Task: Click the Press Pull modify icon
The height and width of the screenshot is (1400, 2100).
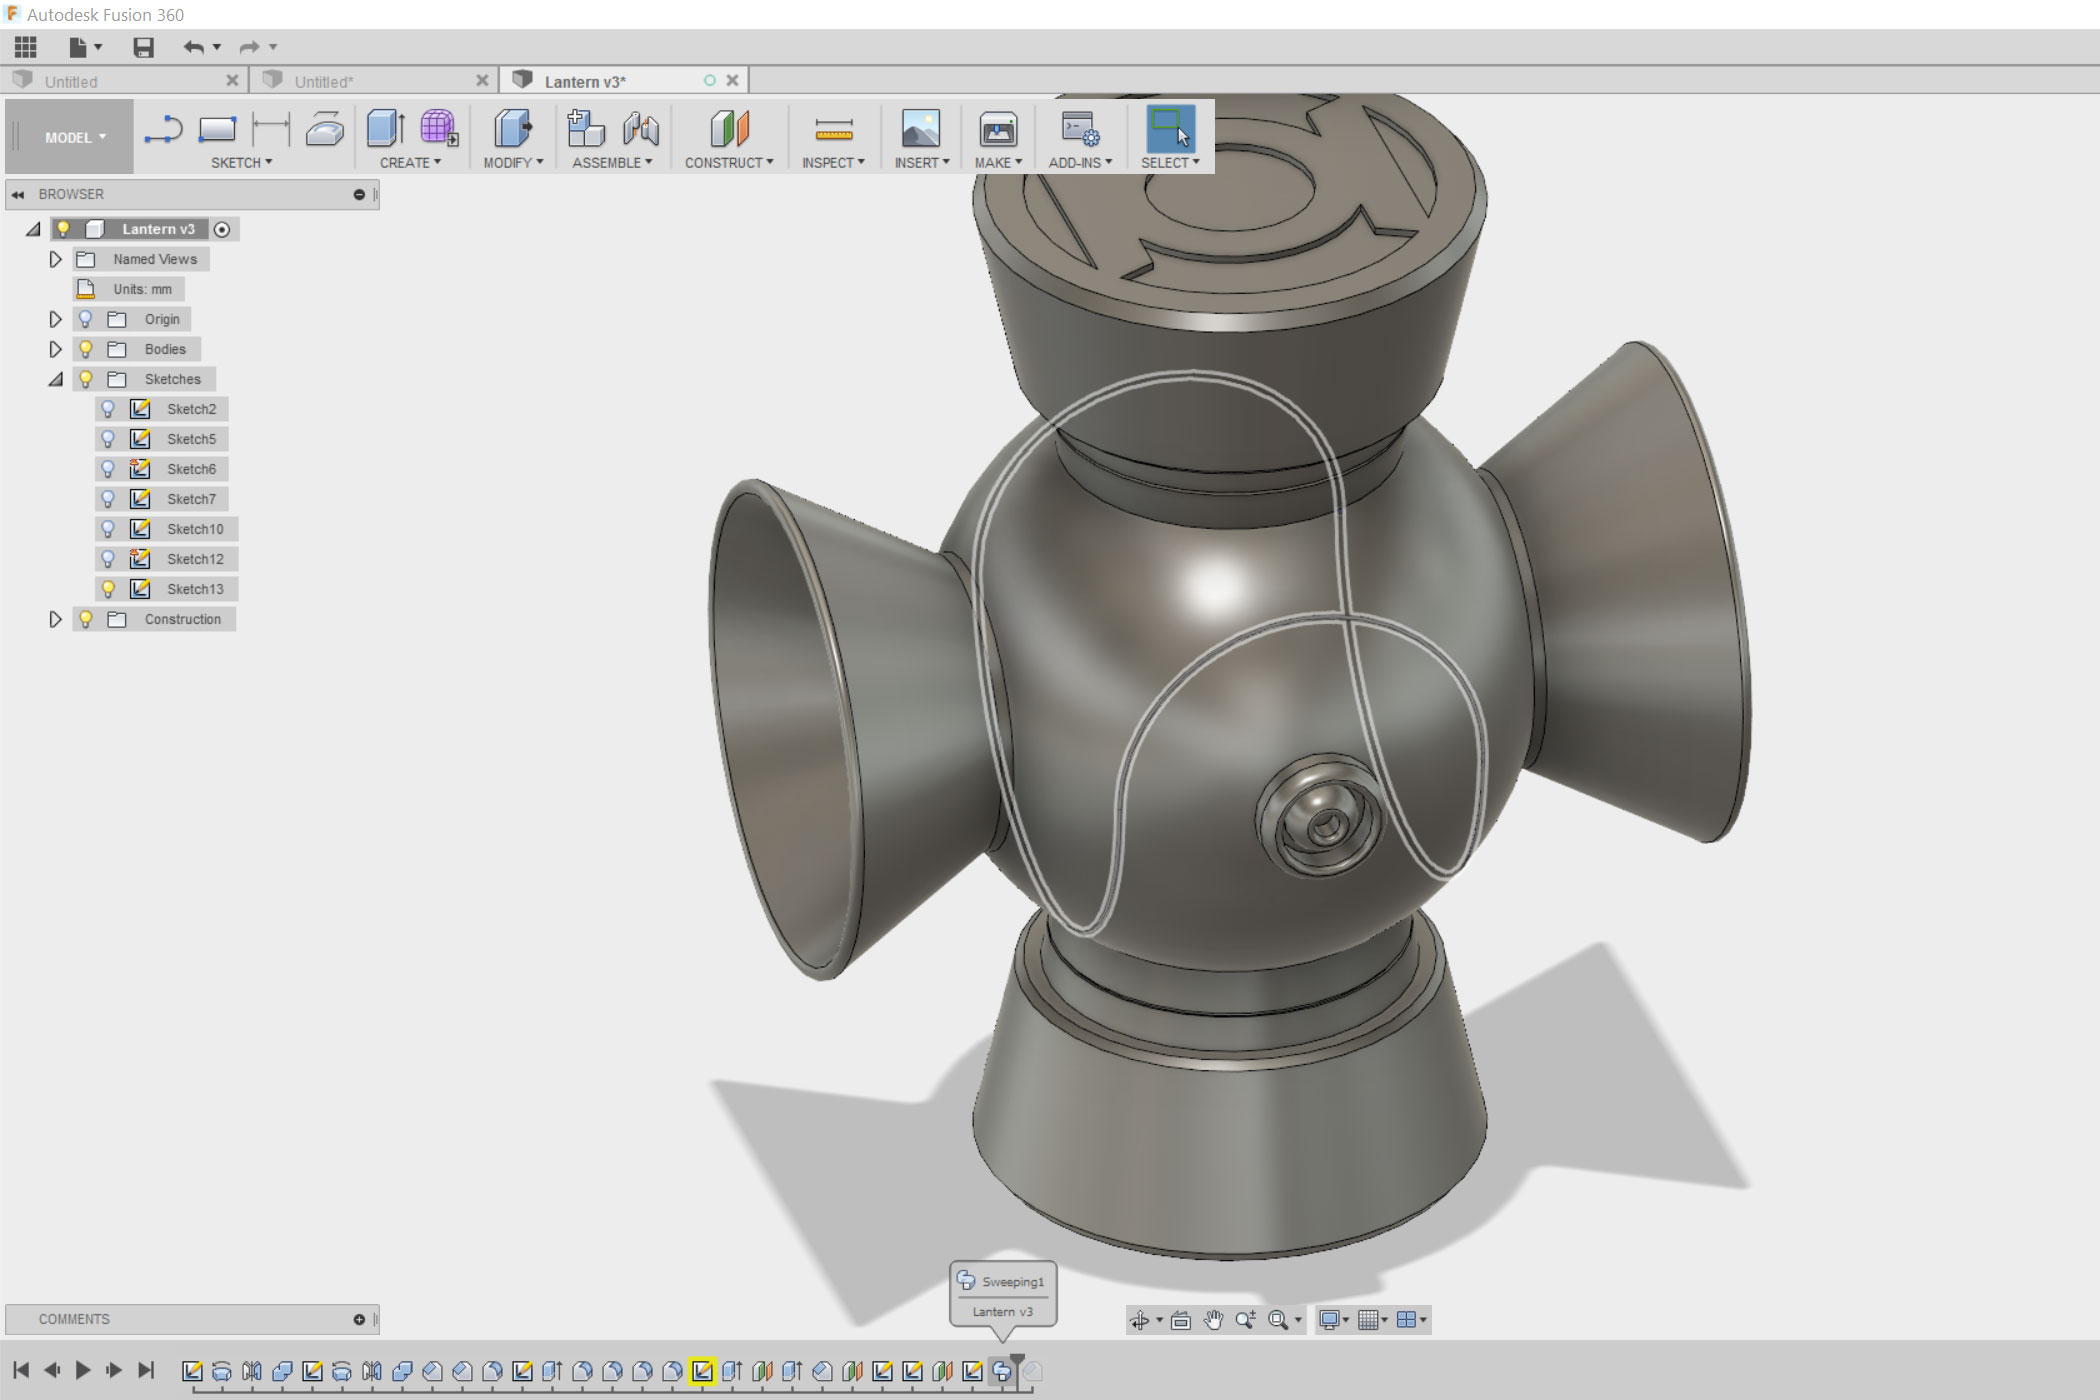Action: click(x=512, y=129)
